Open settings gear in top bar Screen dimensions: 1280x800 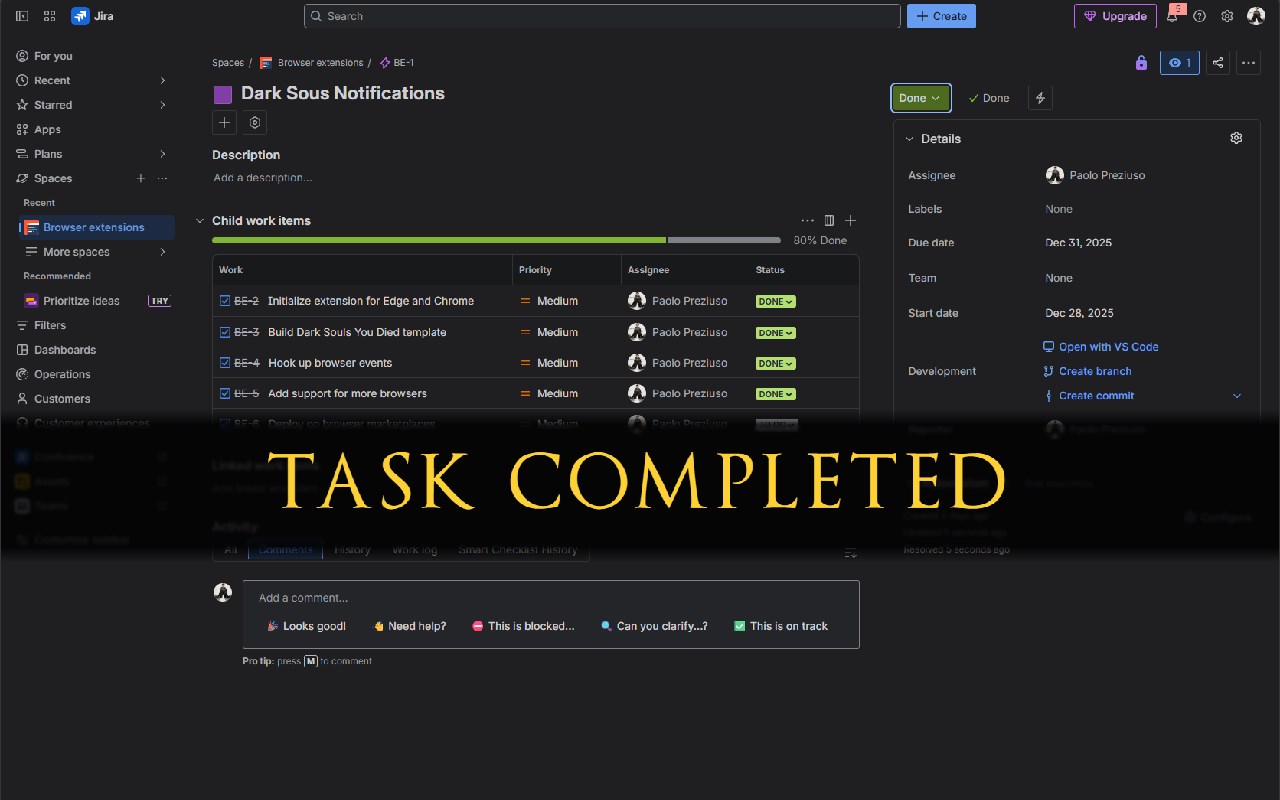point(1227,16)
